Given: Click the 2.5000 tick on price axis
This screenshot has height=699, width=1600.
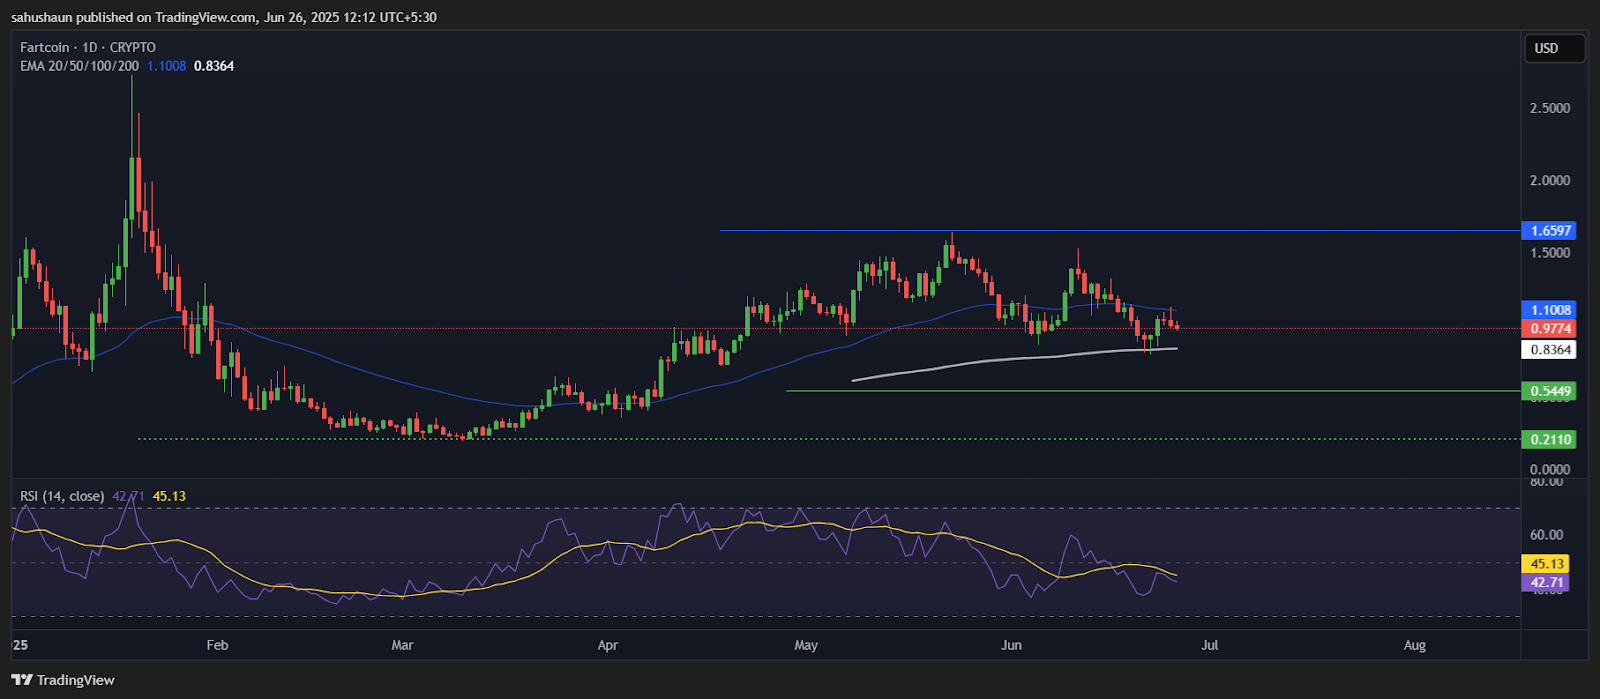Looking at the screenshot, I should [1549, 108].
